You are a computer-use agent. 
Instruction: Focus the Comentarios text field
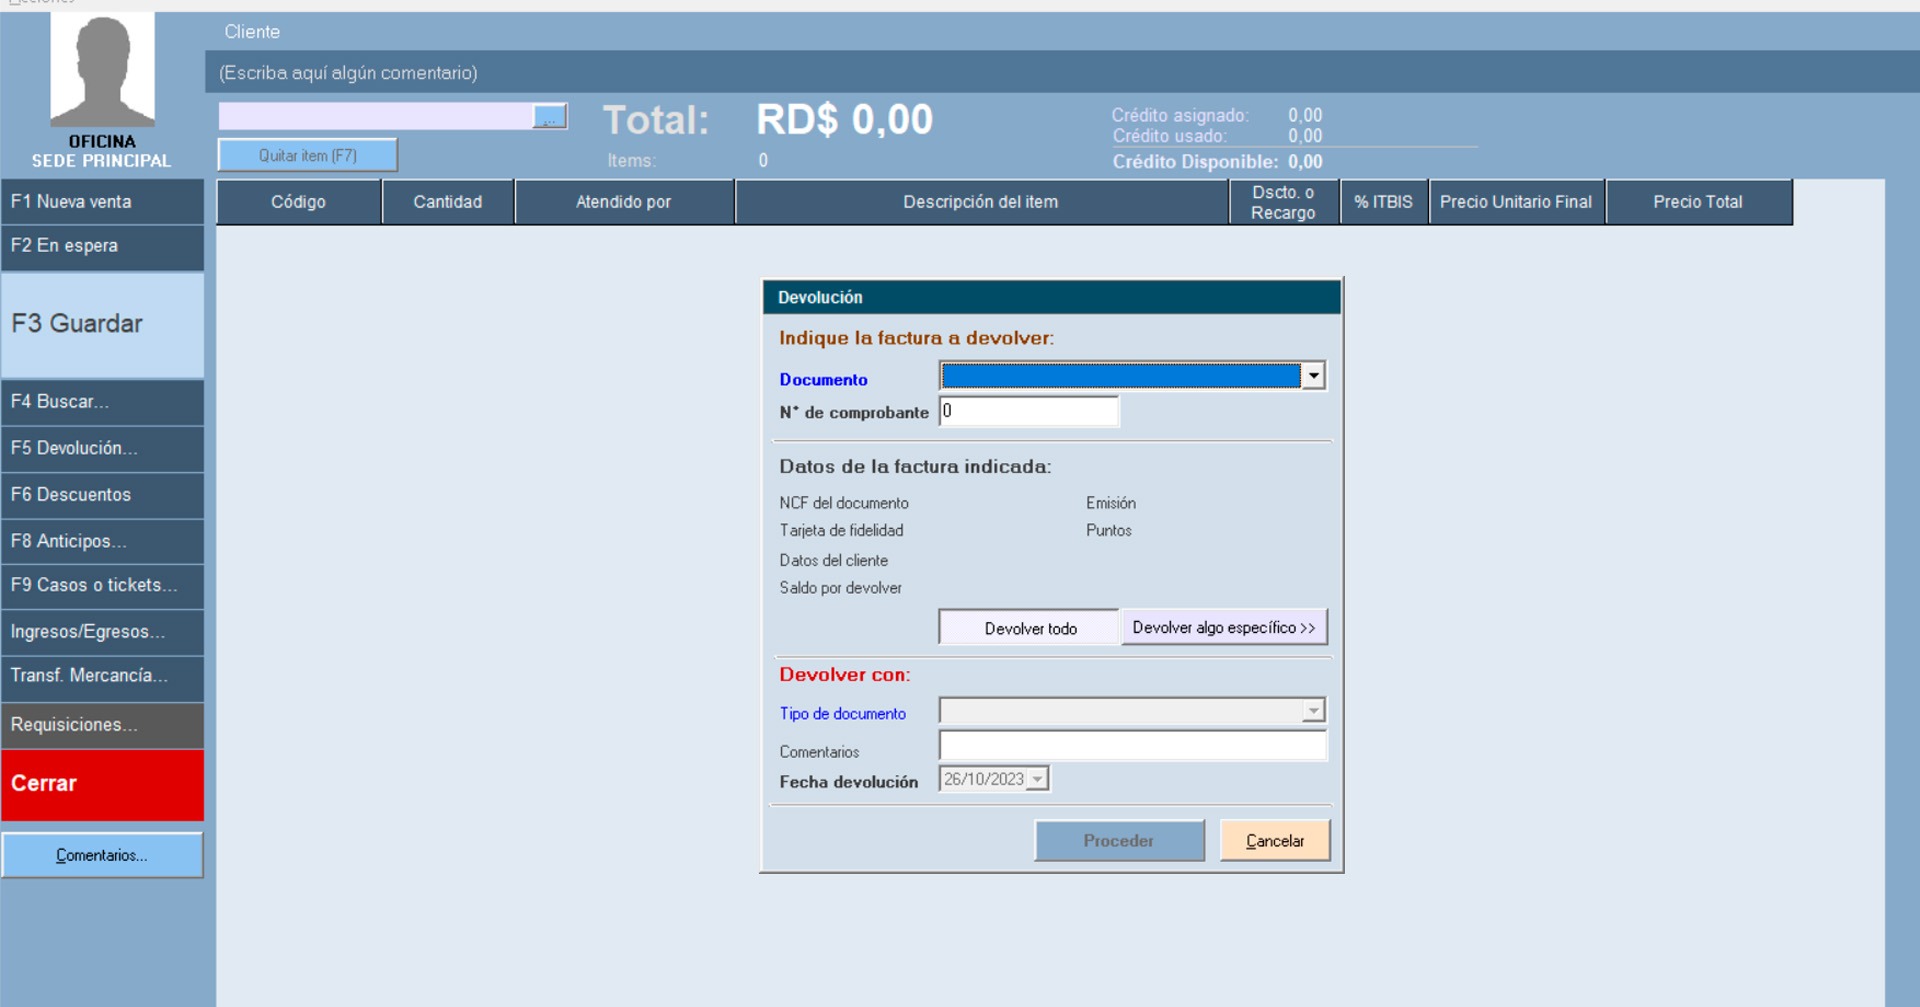(x=1132, y=746)
